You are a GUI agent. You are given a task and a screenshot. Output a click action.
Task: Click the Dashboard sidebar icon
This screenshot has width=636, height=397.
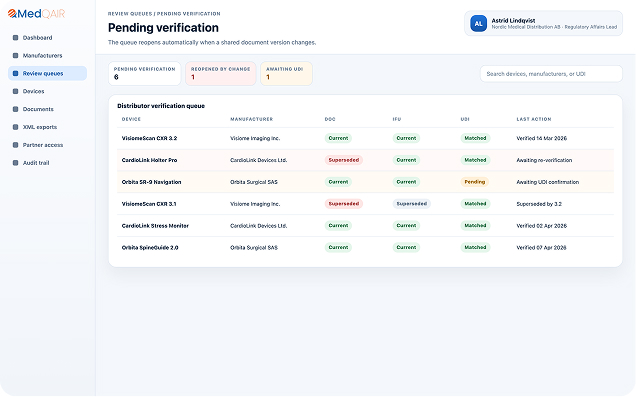pos(15,38)
